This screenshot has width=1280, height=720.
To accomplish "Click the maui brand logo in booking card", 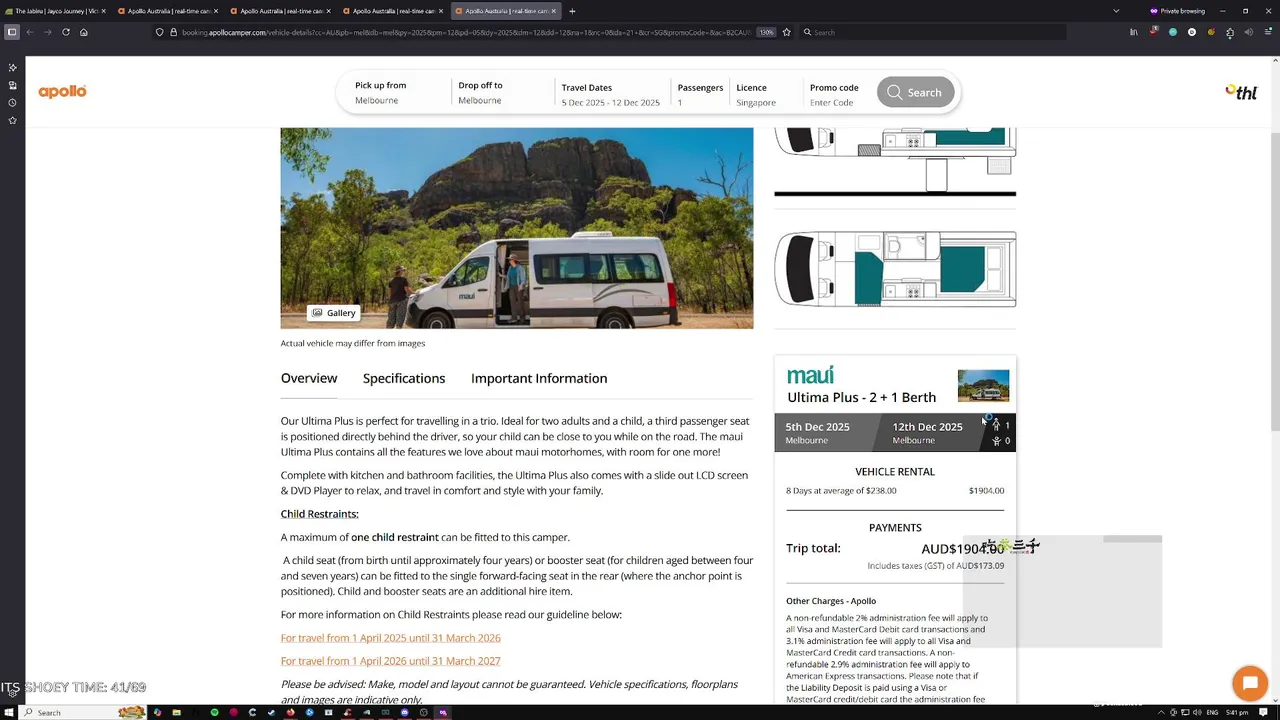I will (x=810, y=375).
